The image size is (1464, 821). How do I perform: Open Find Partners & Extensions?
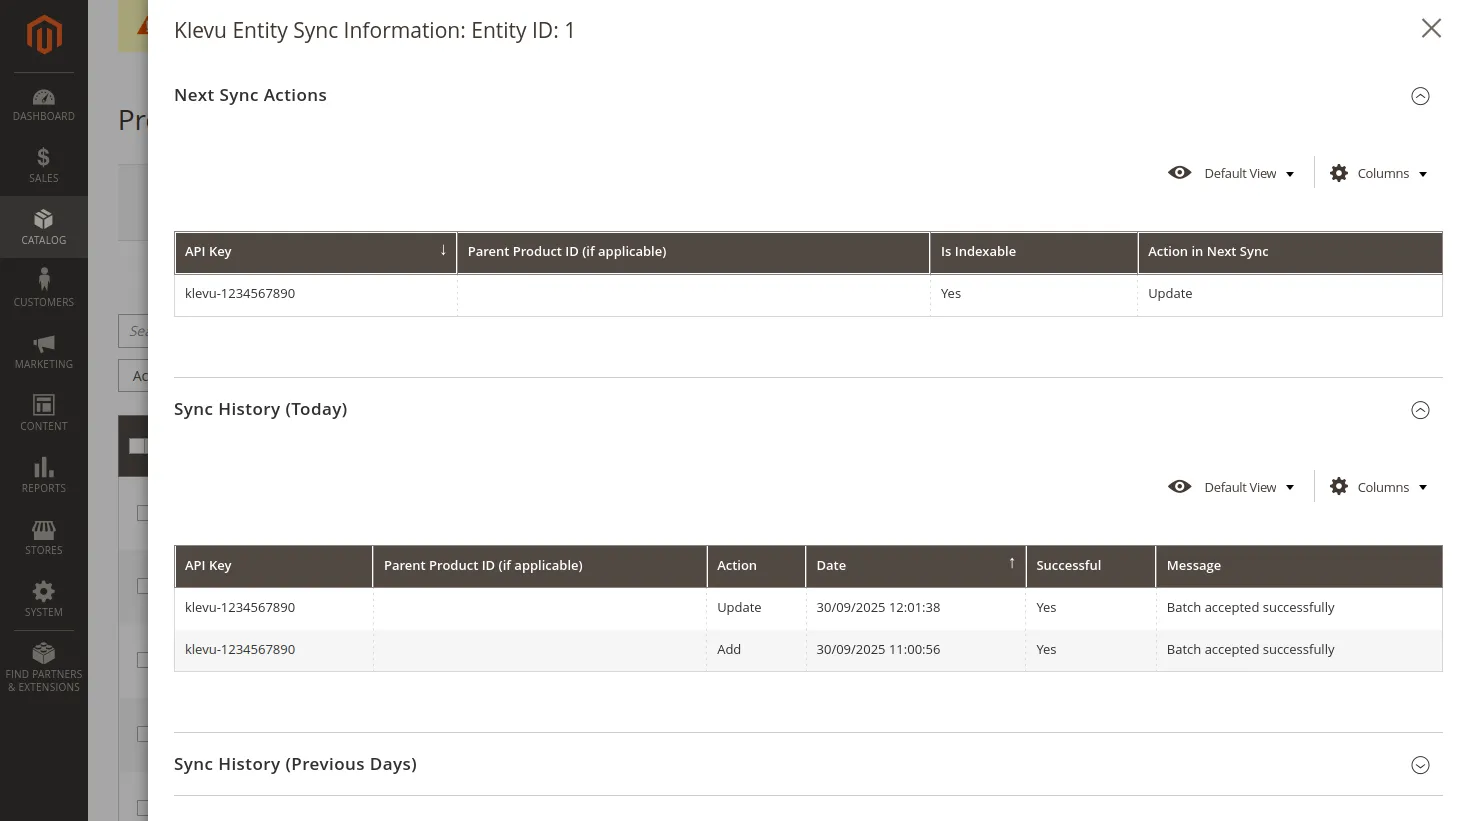44,667
